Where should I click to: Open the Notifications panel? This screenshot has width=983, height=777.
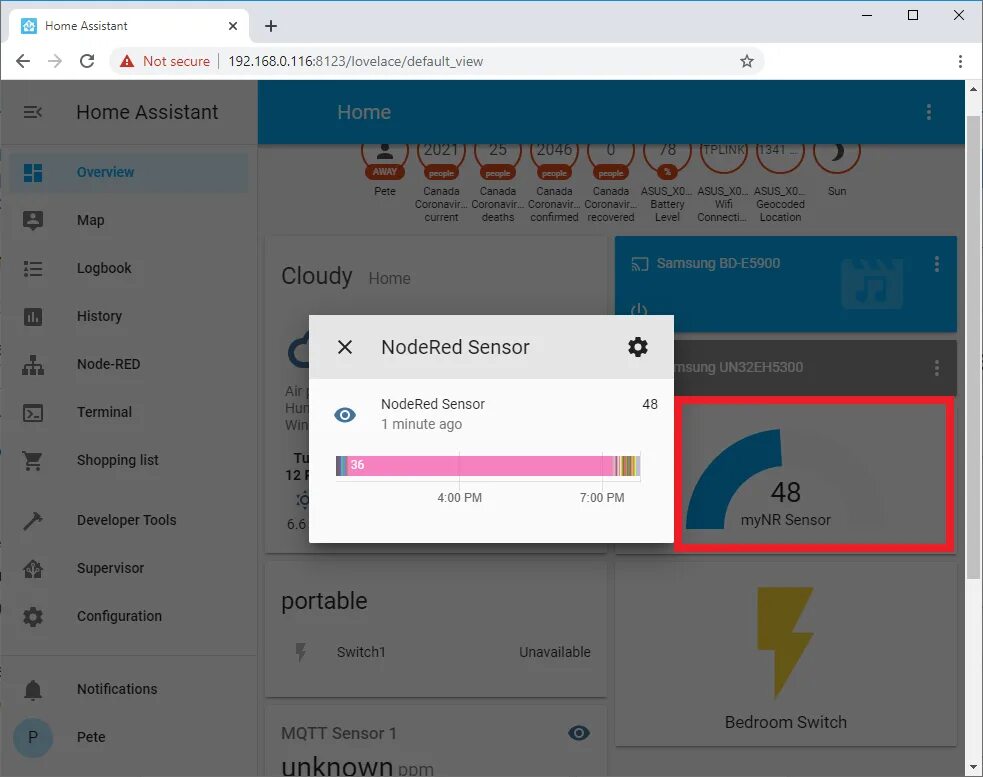tap(33, 688)
